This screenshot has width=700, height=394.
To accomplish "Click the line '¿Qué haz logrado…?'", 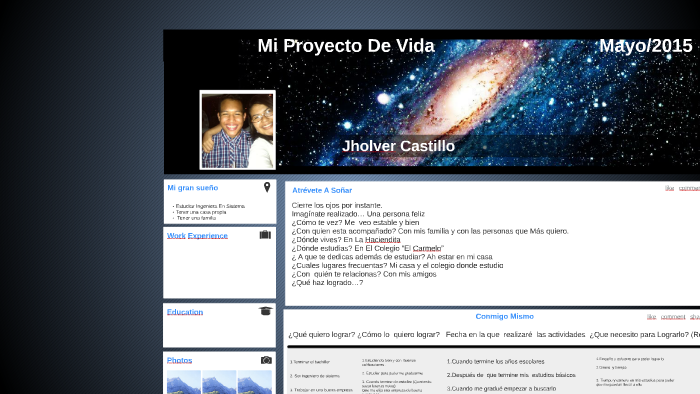I will click(327, 282).
